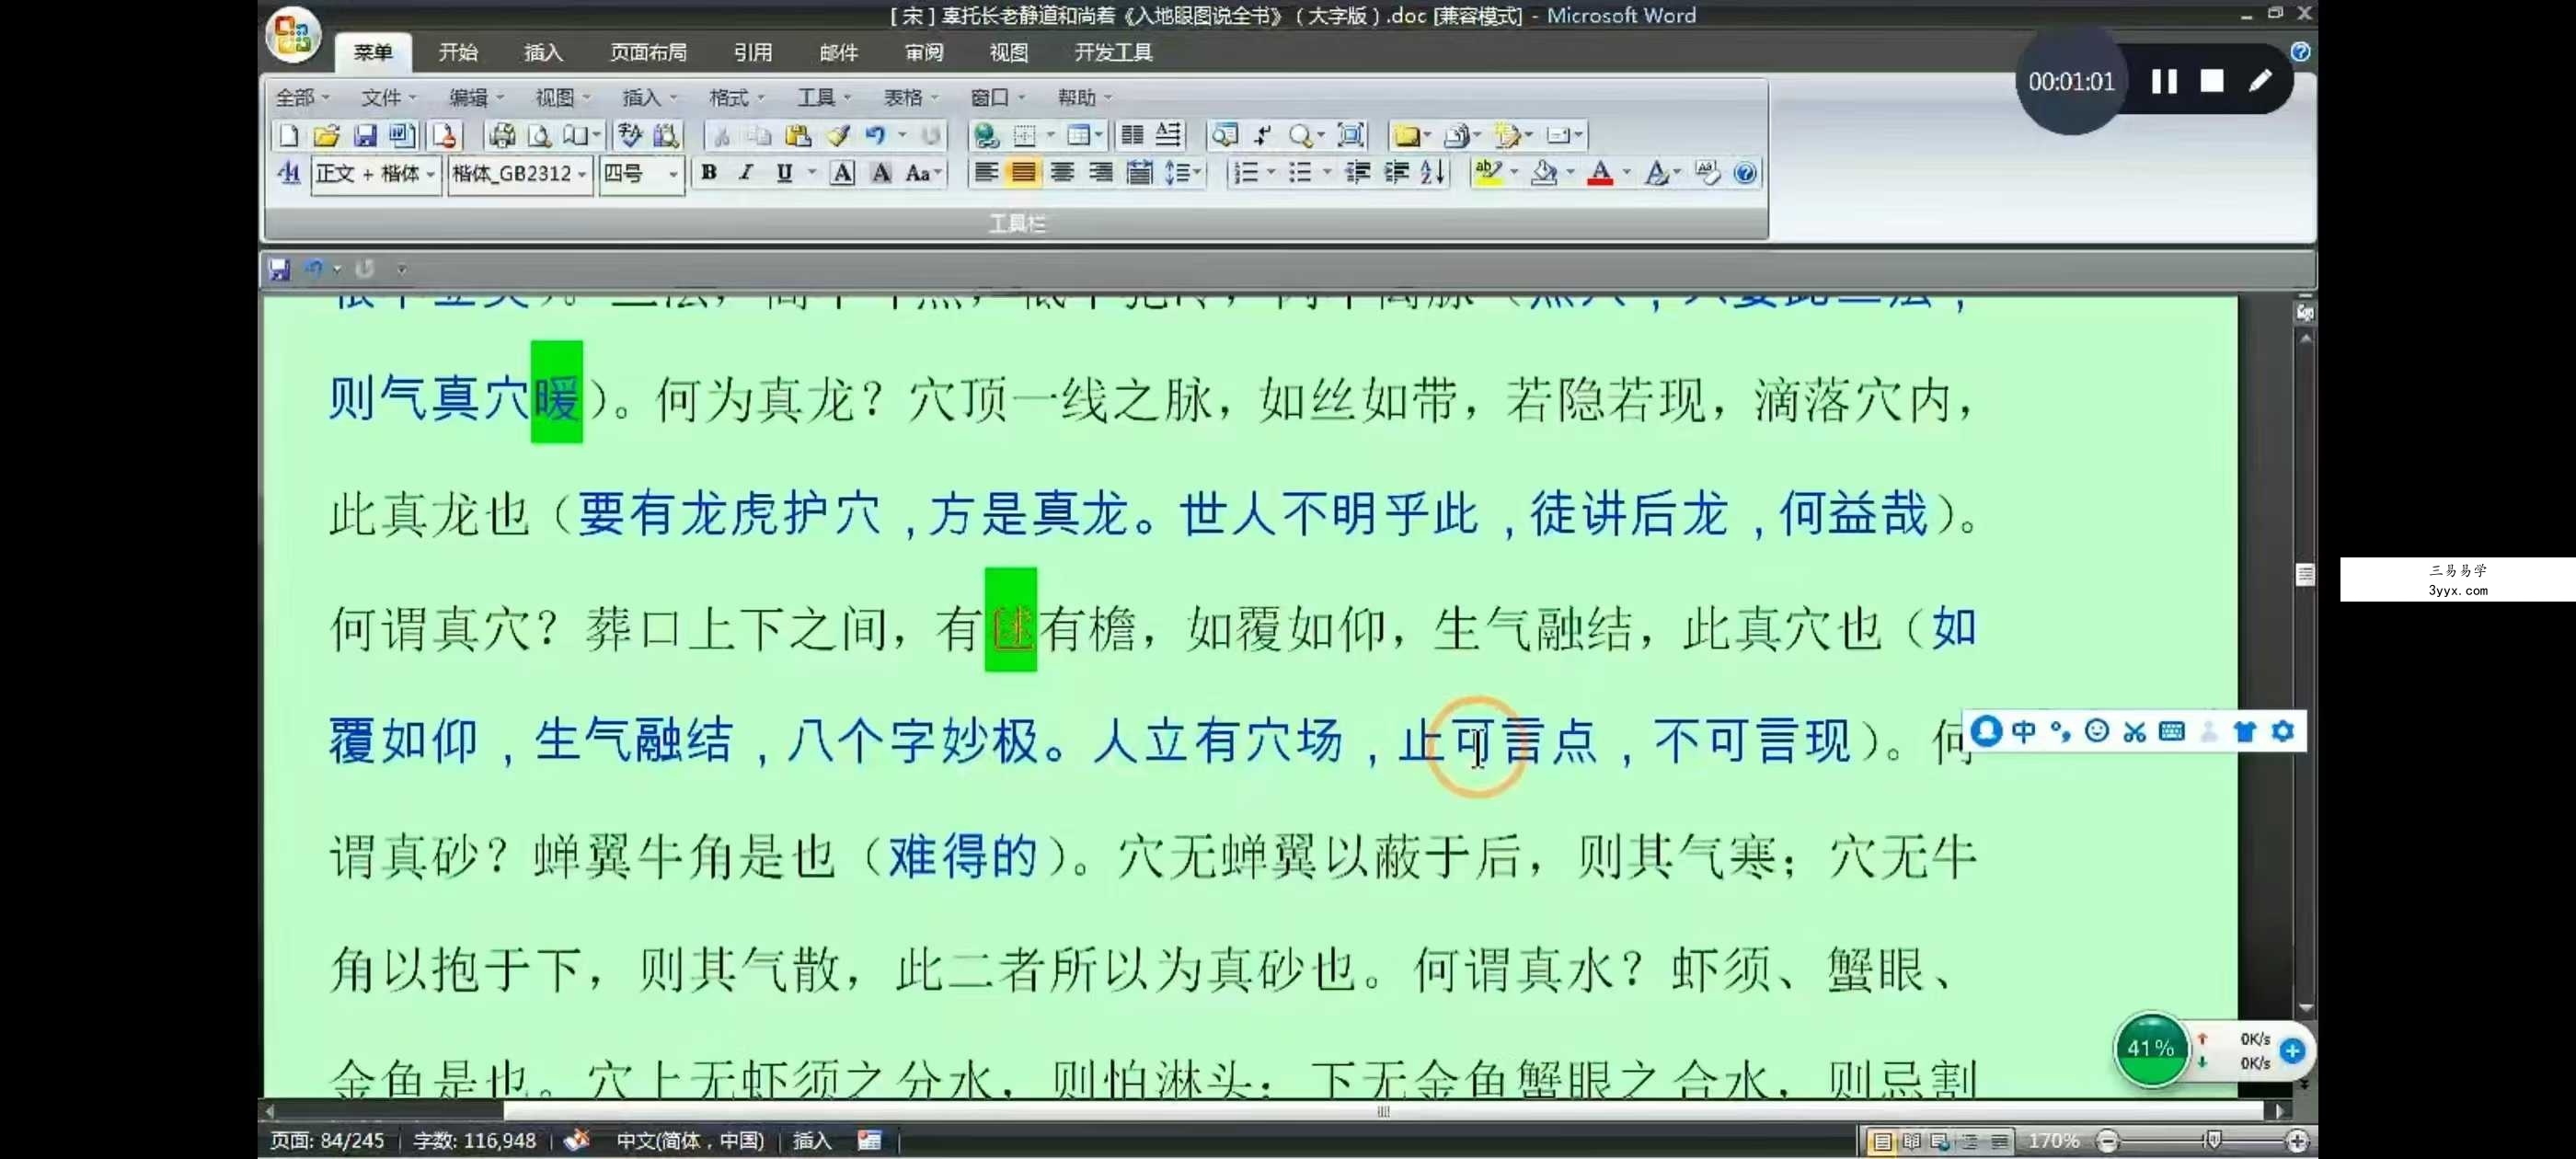Activate the Format Painter brush icon

point(838,135)
